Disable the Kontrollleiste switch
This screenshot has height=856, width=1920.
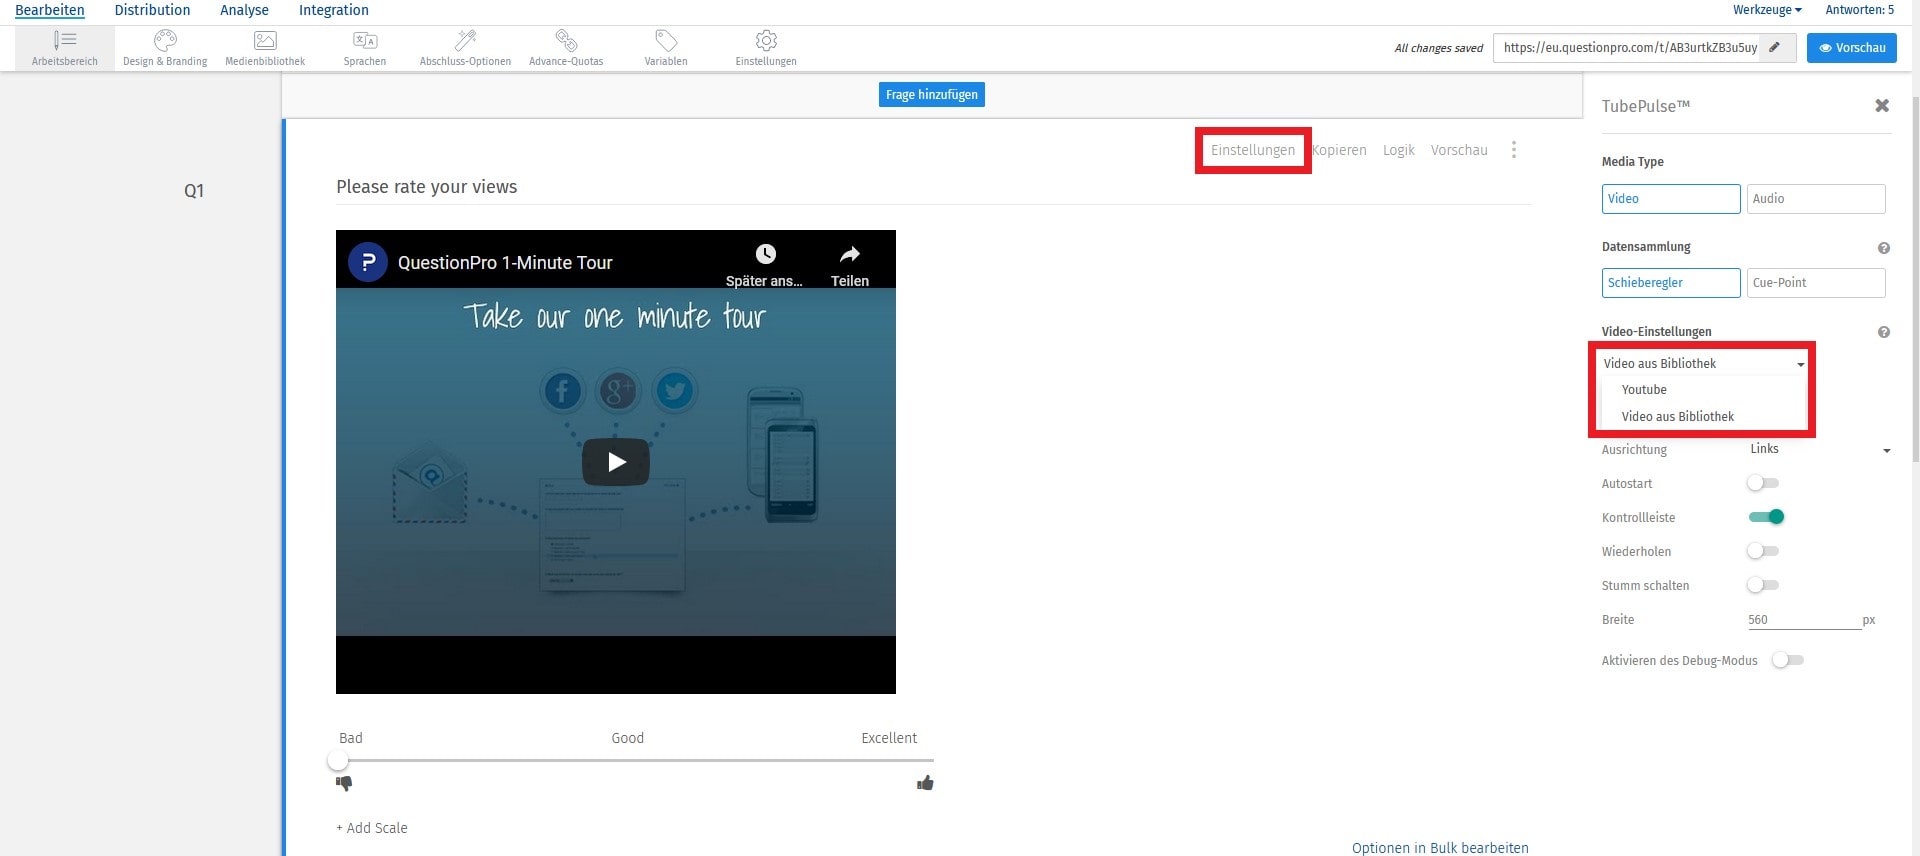click(x=1766, y=517)
